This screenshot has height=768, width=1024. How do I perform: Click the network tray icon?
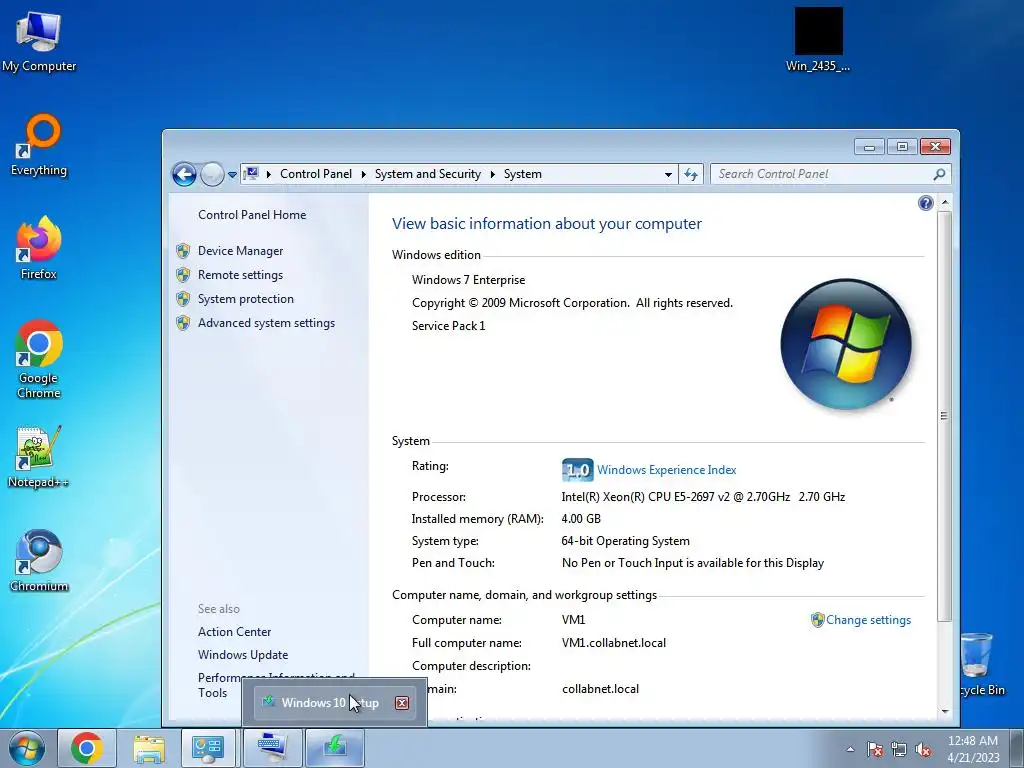[899, 749]
